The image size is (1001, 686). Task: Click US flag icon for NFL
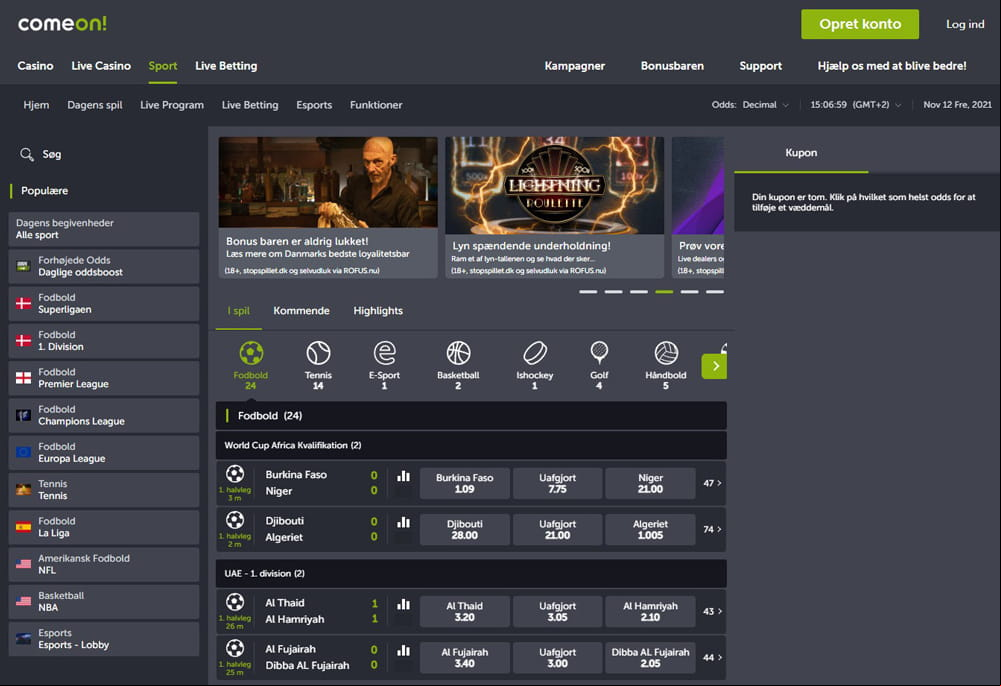pyautogui.click(x=24, y=564)
